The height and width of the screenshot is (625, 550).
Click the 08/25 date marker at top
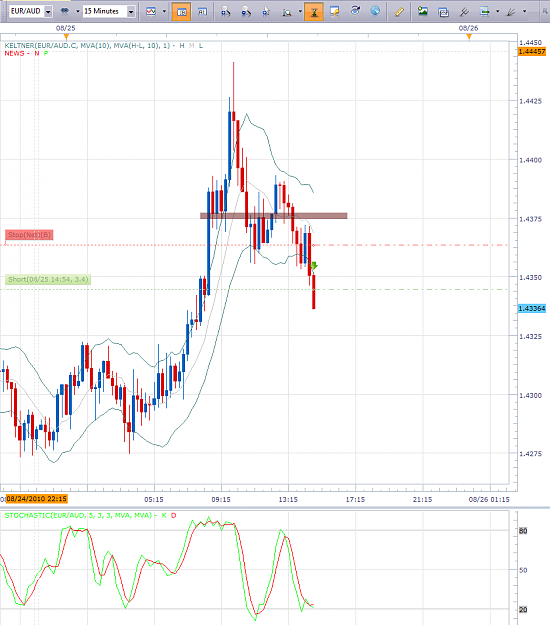click(x=65, y=28)
